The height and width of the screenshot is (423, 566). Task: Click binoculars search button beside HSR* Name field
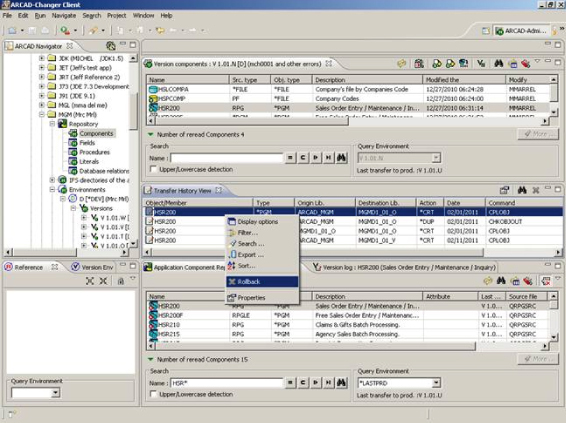pyautogui.click(x=341, y=383)
